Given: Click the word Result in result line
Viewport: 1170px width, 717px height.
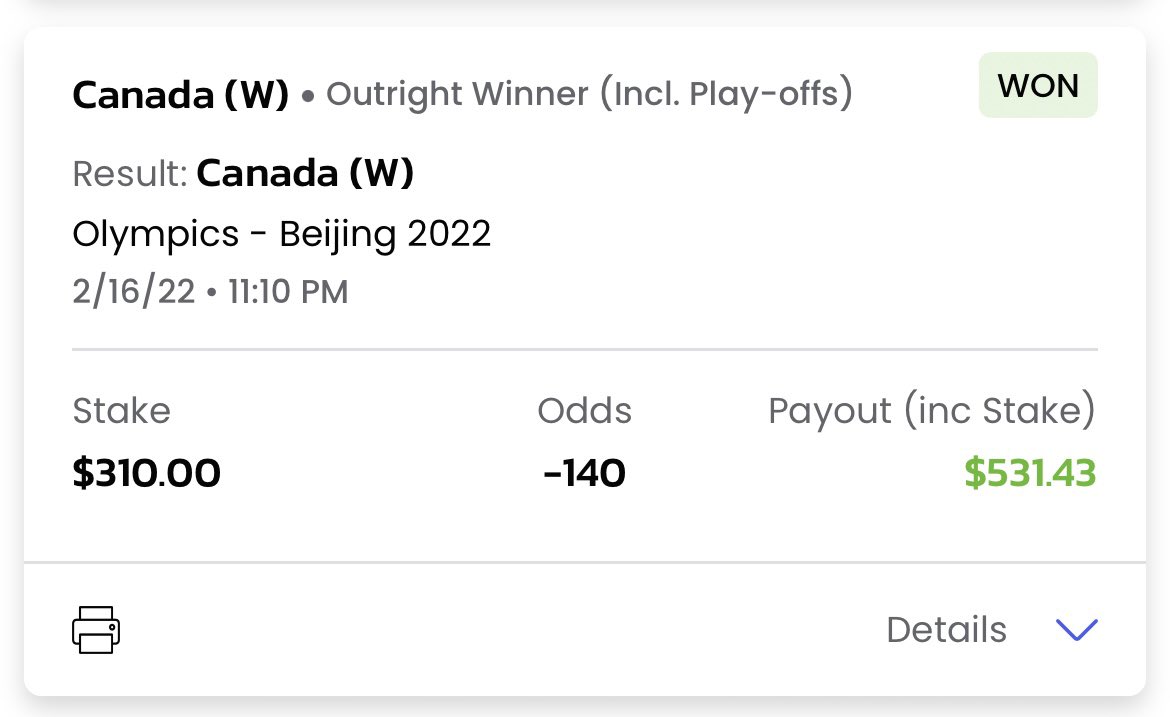Looking at the screenshot, I should [x=130, y=173].
